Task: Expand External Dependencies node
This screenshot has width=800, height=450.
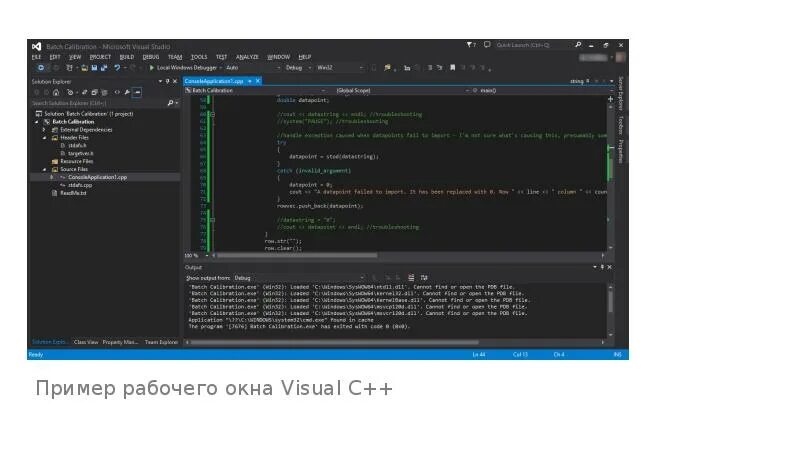Action: pos(44,130)
